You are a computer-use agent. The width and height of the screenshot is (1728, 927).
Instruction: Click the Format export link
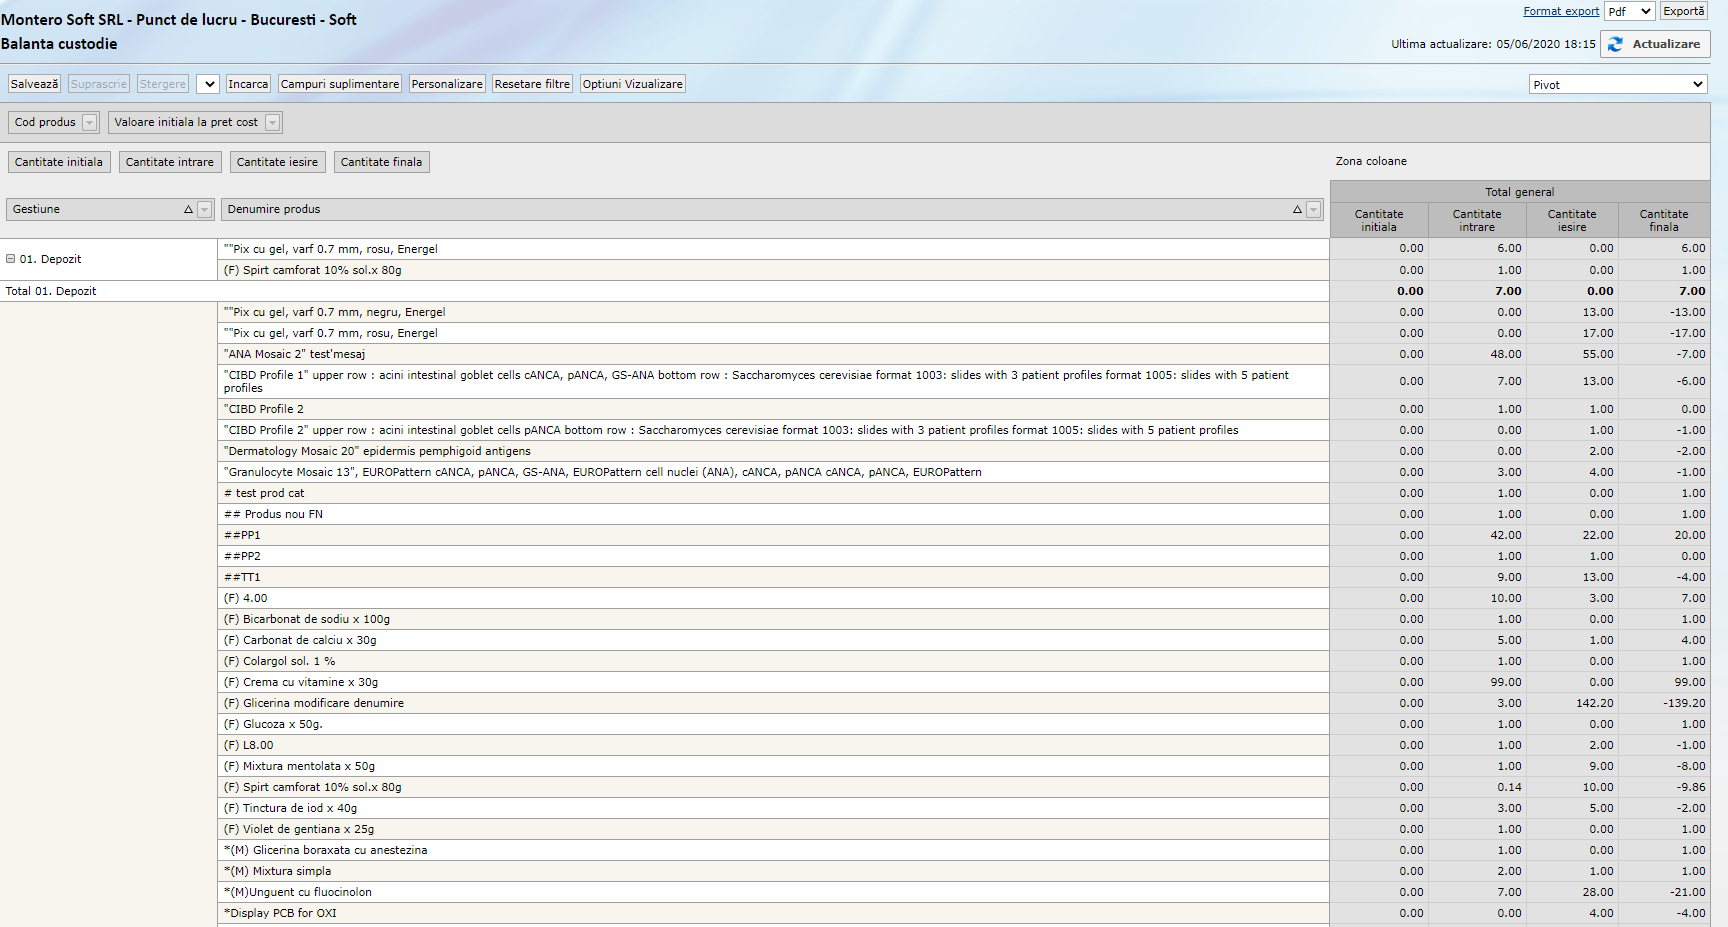1560,12
